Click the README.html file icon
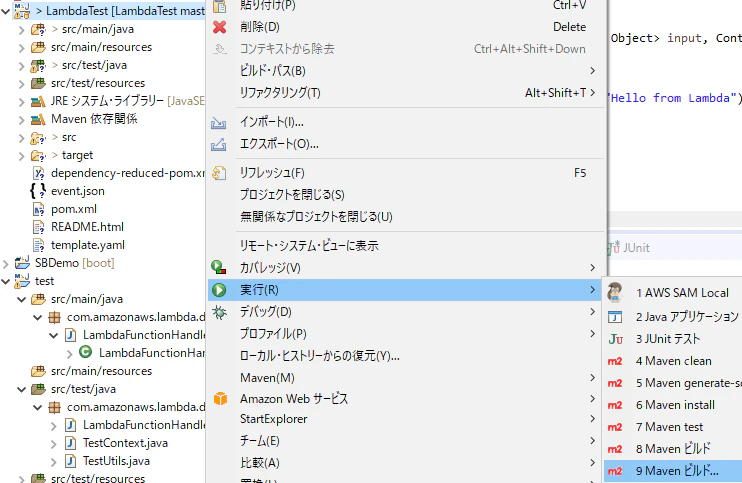Image resolution: width=742 pixels, height=483 pixels. (x=38, y=227)
